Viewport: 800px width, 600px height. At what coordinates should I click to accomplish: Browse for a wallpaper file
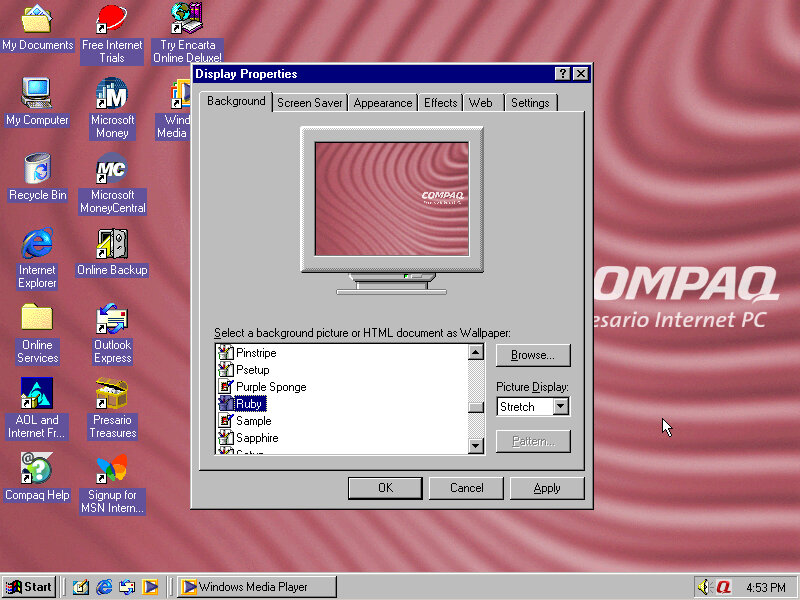(532, 355)
